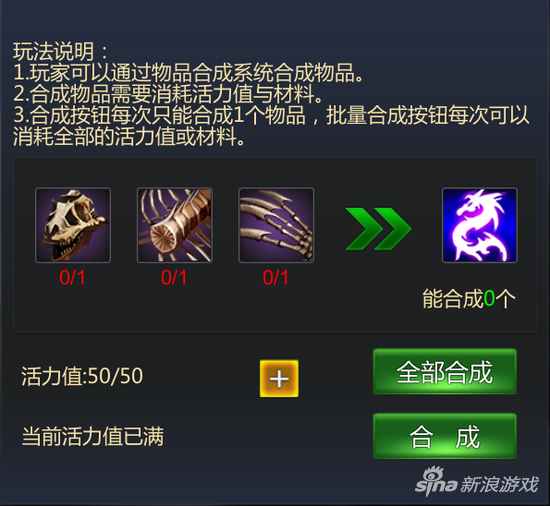The image size is (550, 506).
Task: Click the 全部合成 batch craft button
Action: tap(445, 372)
